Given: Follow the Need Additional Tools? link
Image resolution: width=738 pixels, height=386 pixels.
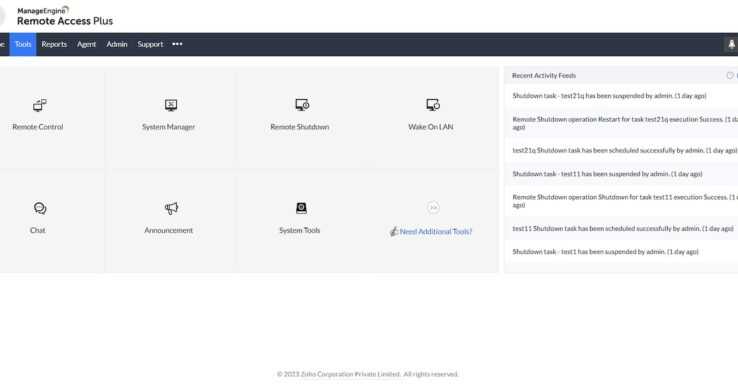Looking at the screenshot, I should (435, 232).
